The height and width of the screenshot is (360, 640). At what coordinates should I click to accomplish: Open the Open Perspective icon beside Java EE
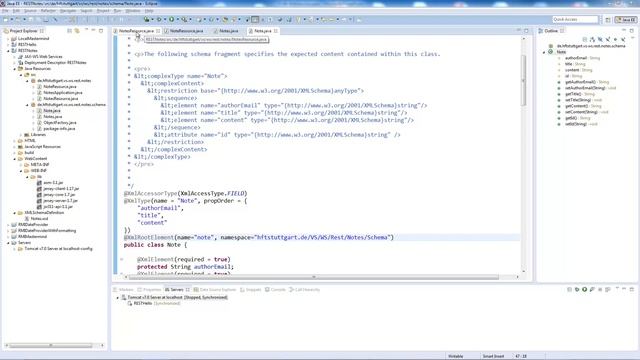coord(608,20)
